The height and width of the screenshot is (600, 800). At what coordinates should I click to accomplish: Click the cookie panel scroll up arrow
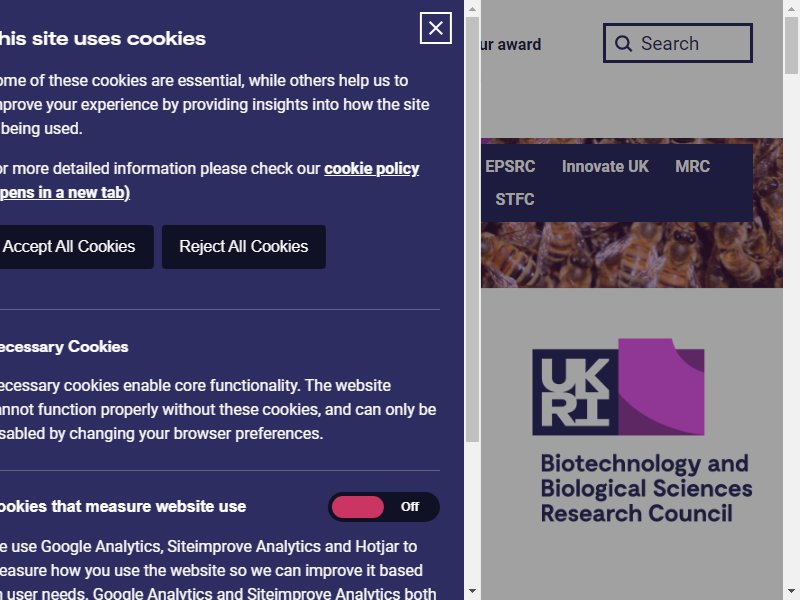pos(472,9)
